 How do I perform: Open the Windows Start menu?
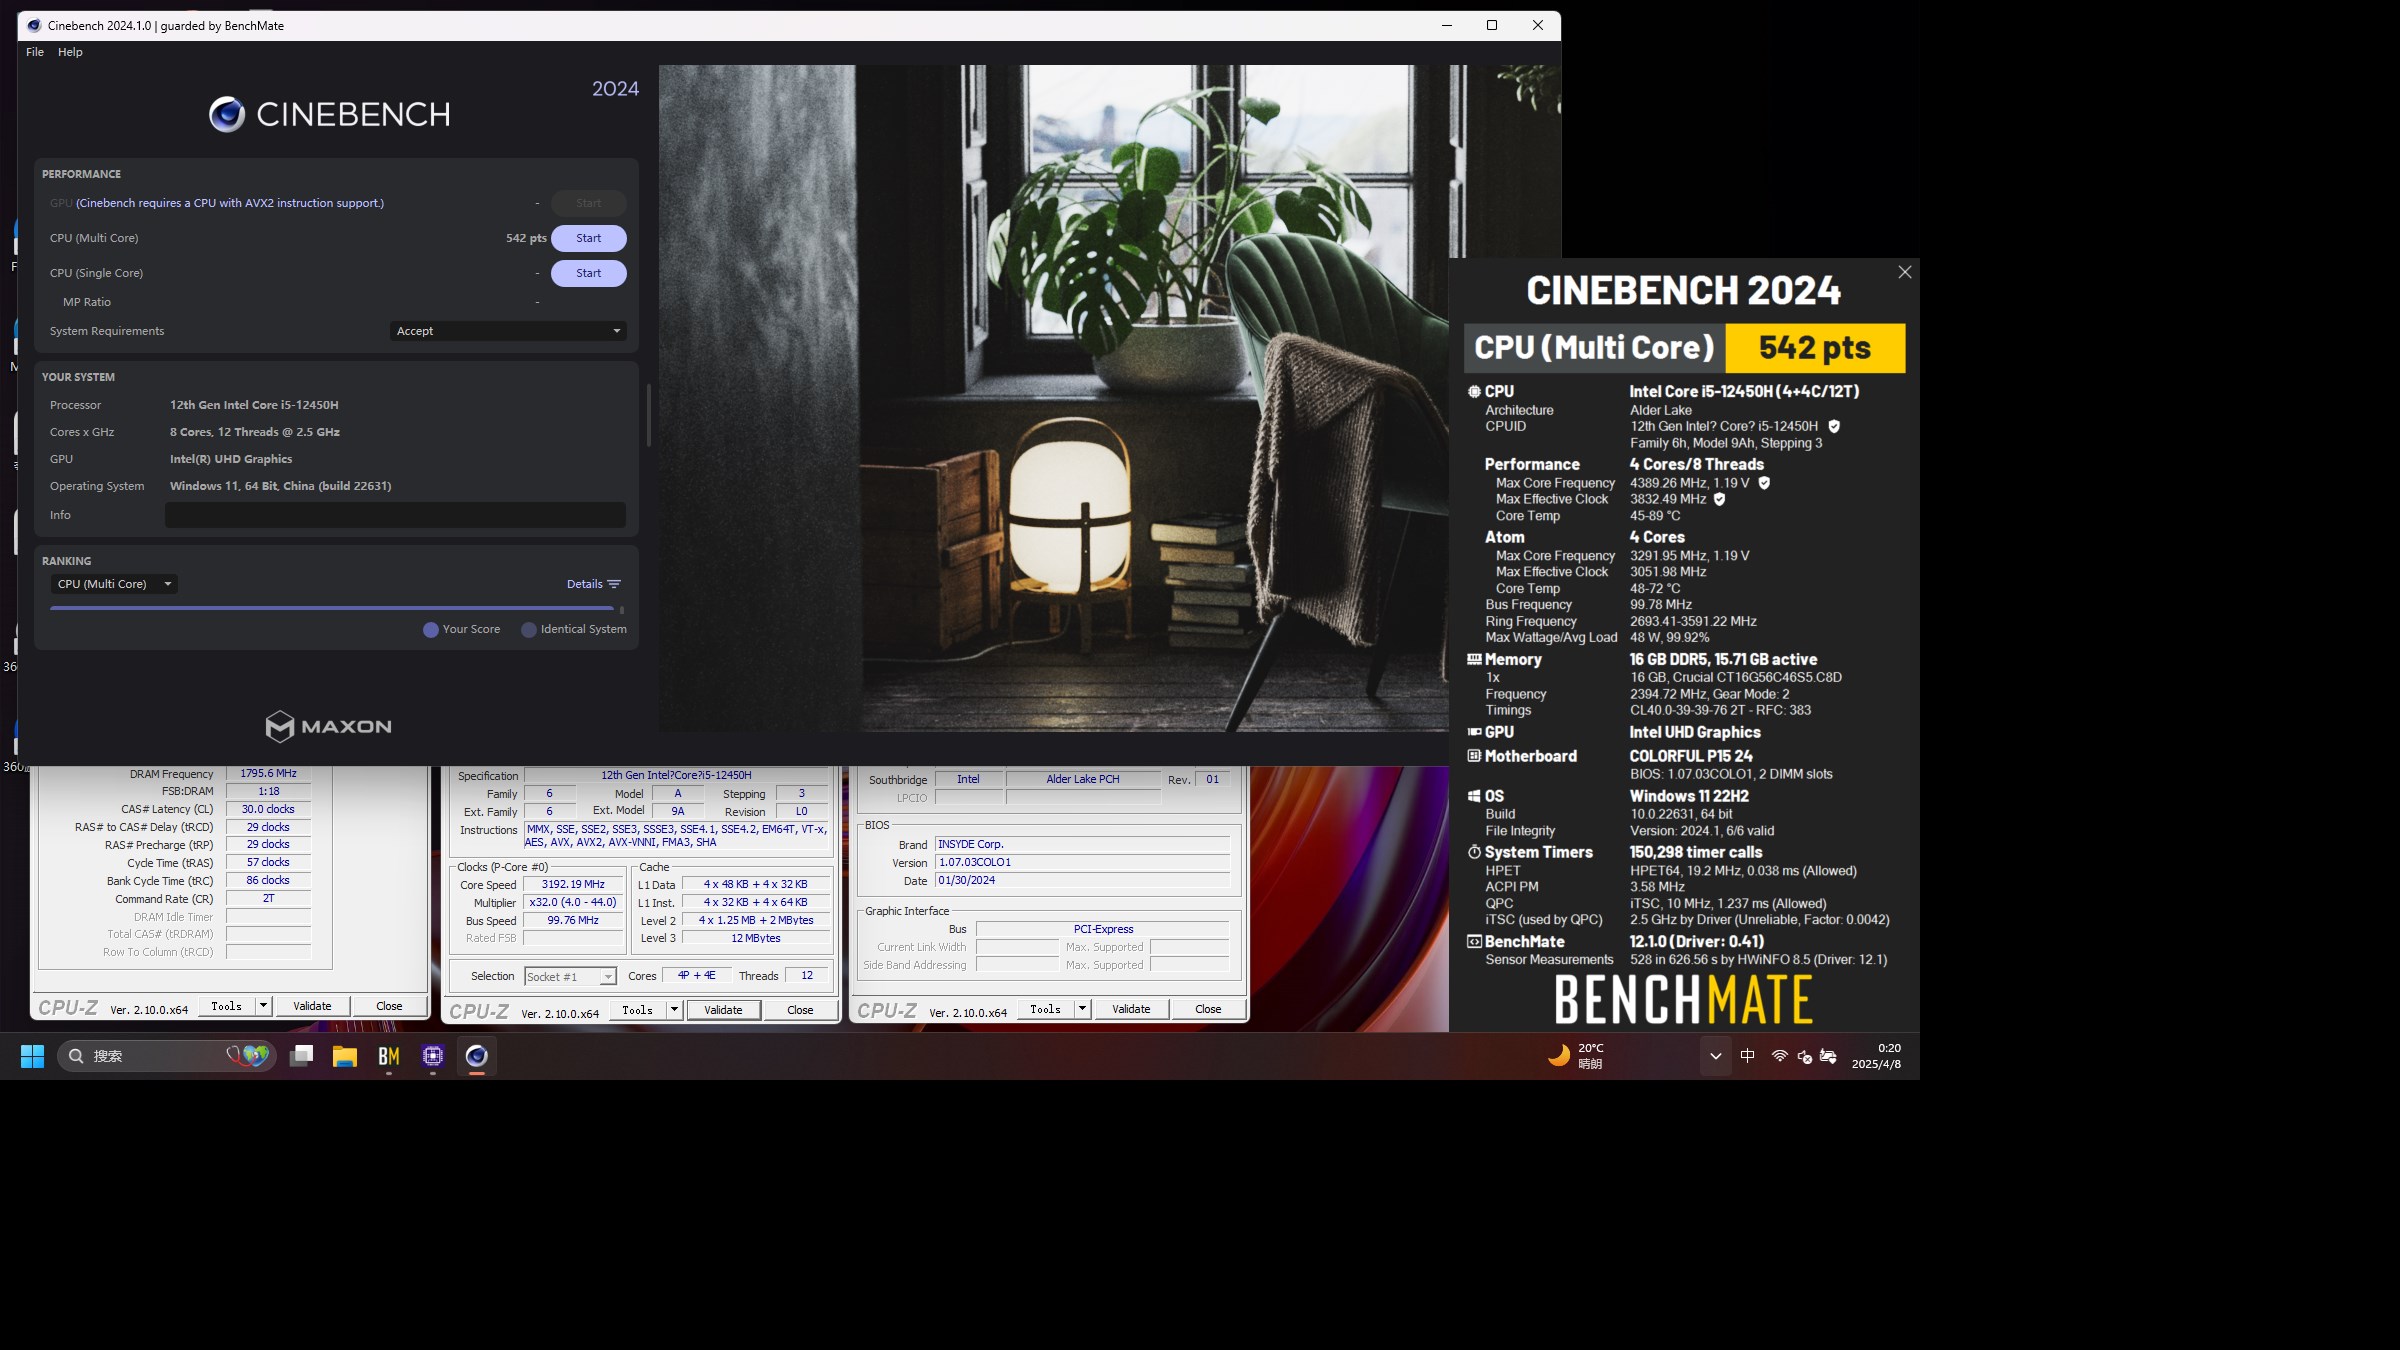(33, 1056)
